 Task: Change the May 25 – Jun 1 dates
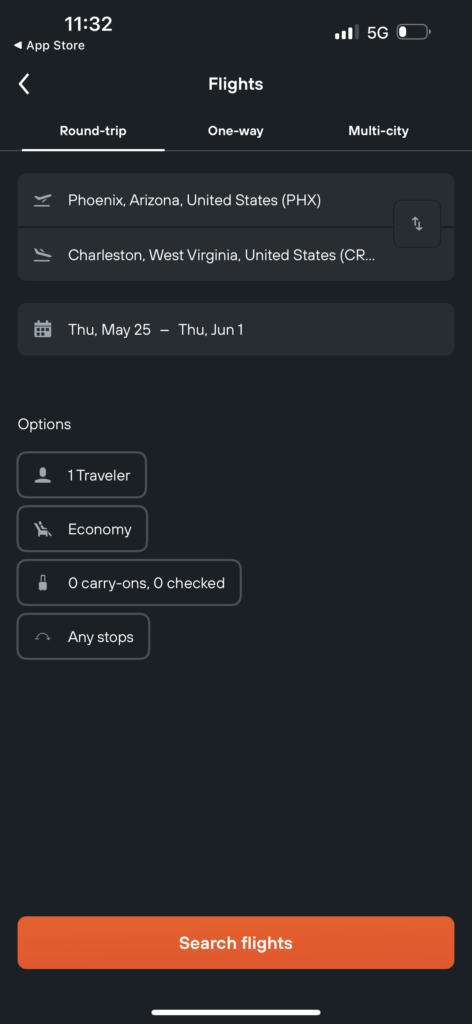236,329
